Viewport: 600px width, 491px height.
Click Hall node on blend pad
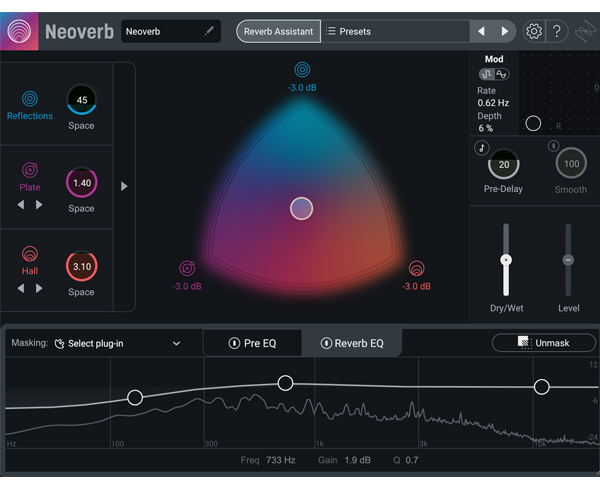(x=416, y=268)
